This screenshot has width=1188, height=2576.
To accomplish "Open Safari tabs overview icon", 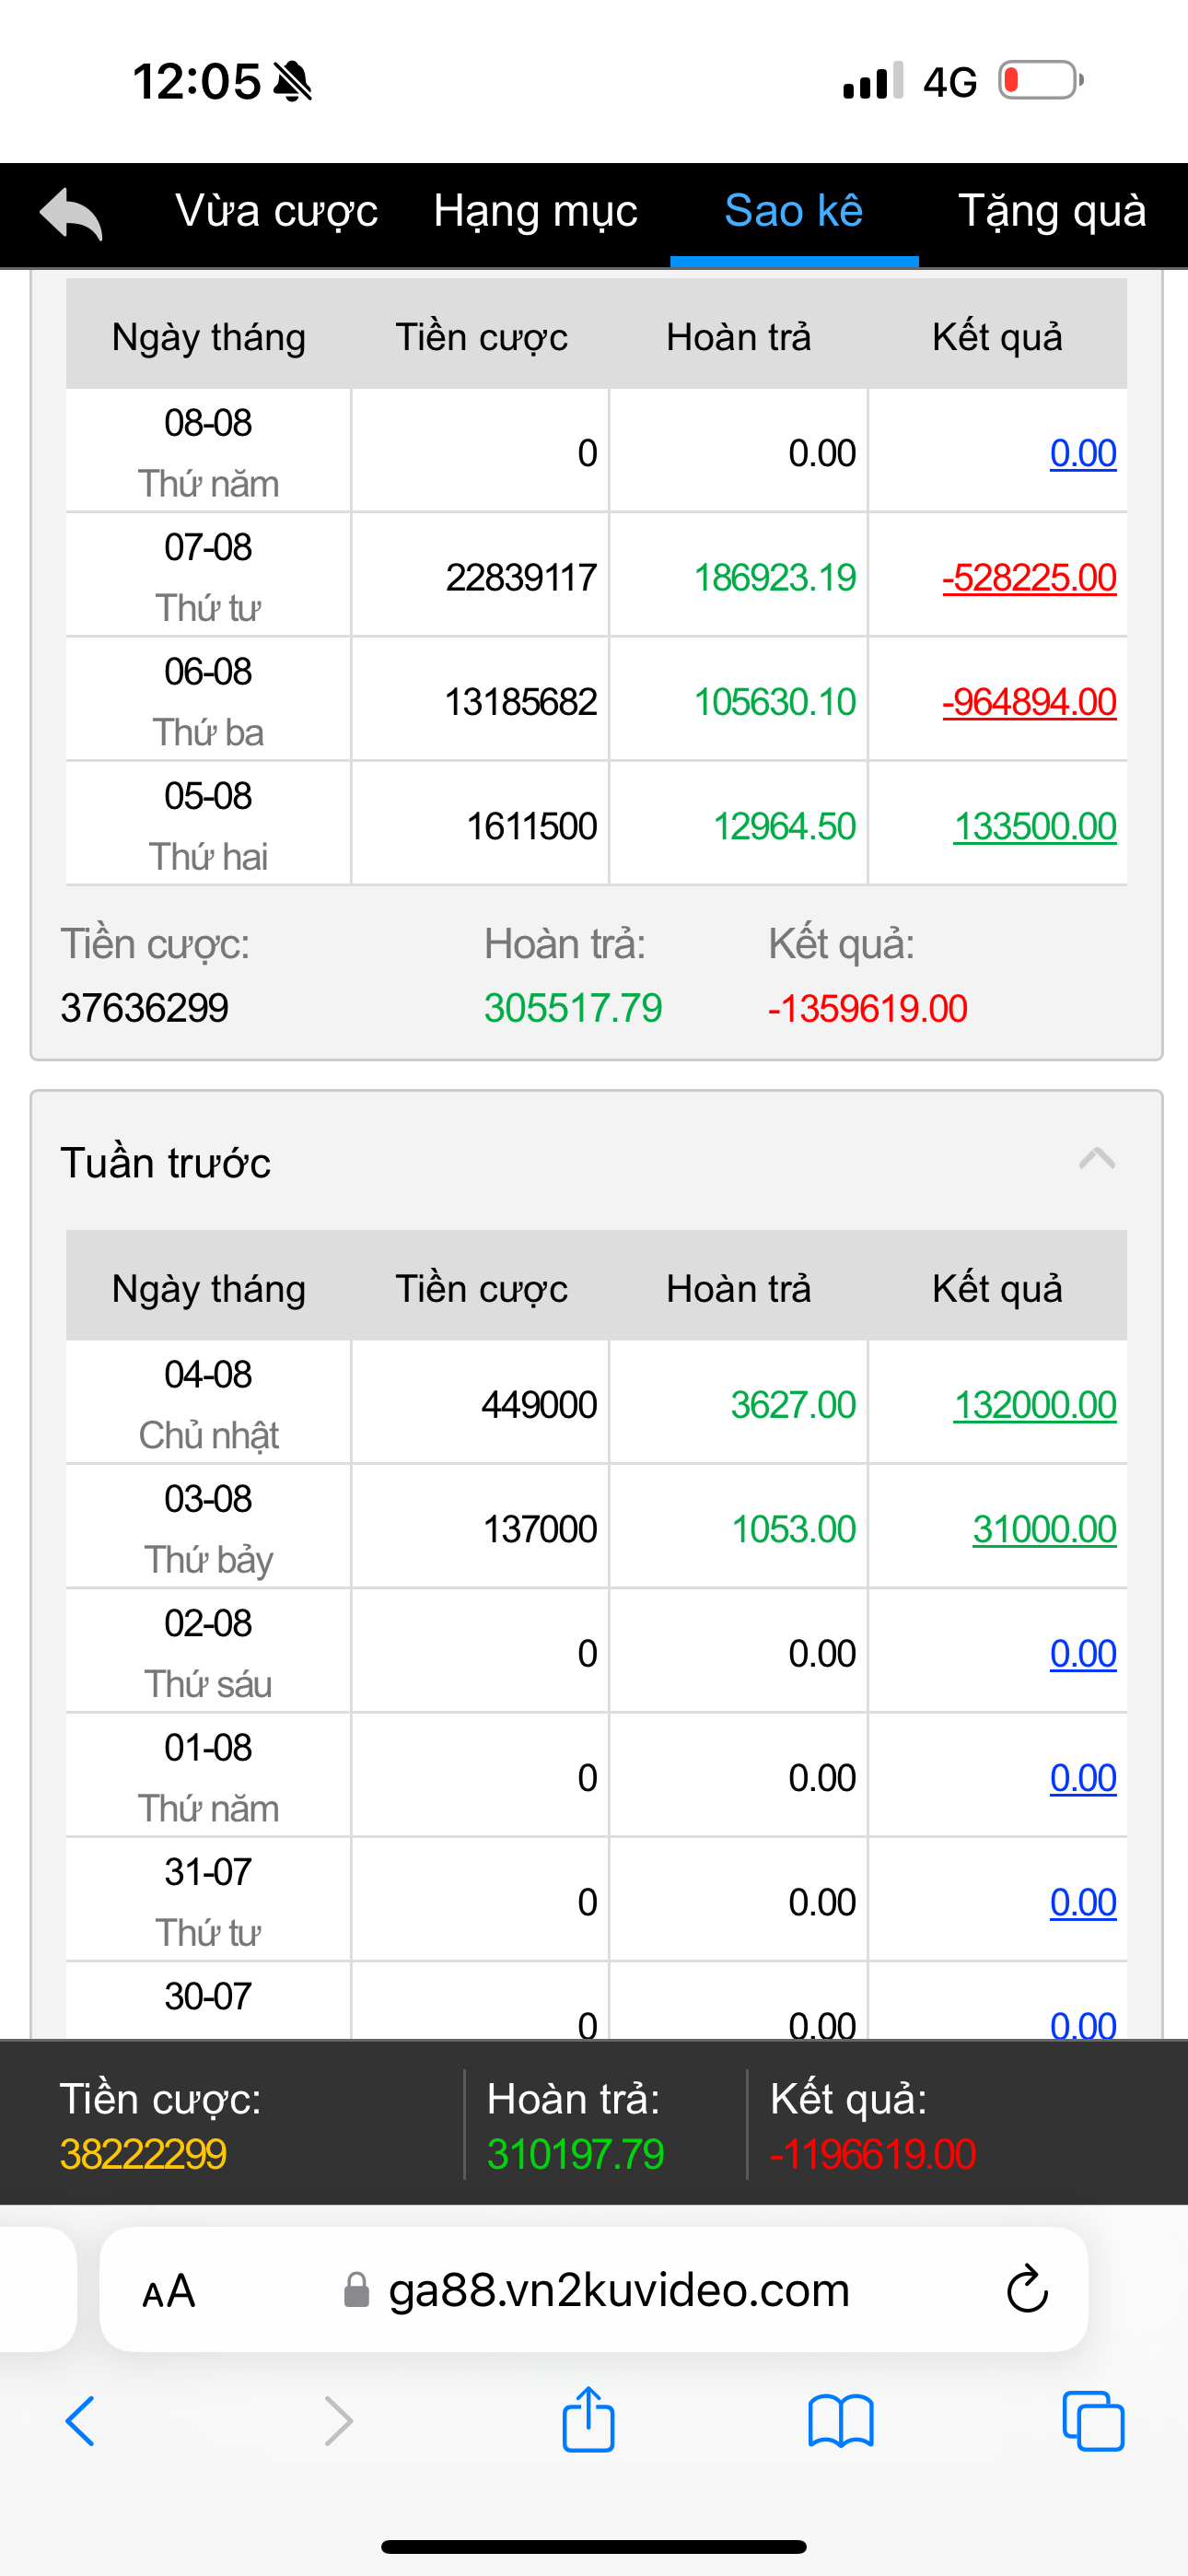I will (x=1093, y=2421).
